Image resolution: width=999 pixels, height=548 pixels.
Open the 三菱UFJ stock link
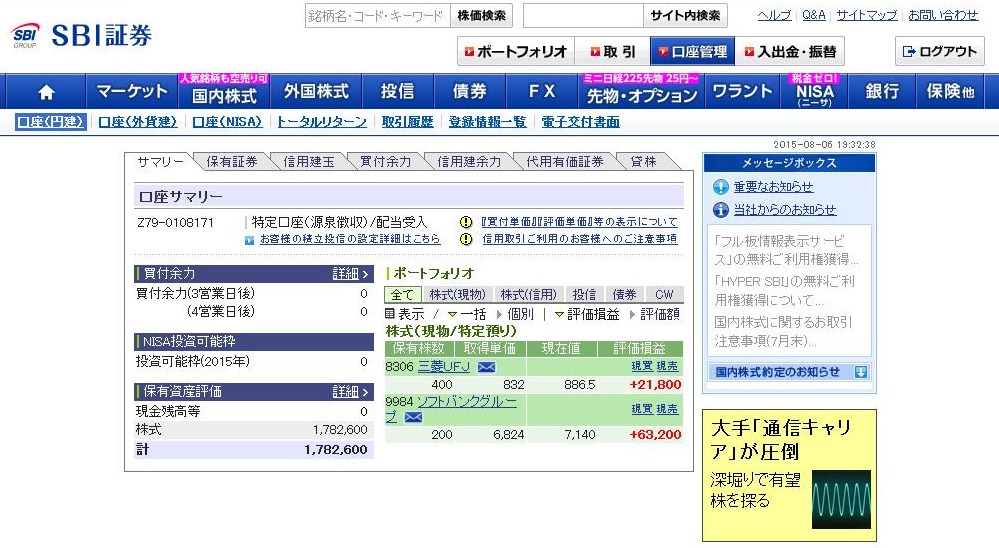point(443,367)
